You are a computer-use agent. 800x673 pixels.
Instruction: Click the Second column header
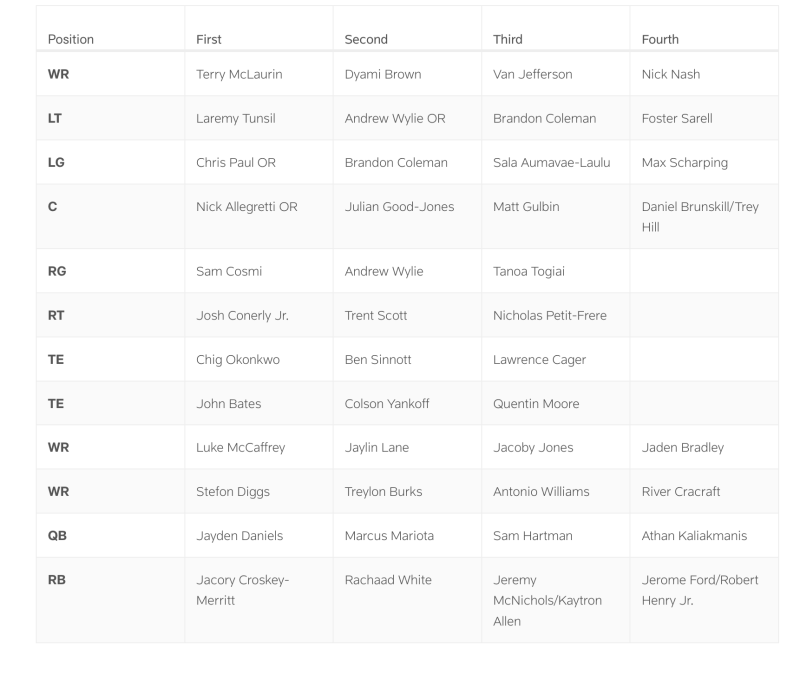click(366, 39)
